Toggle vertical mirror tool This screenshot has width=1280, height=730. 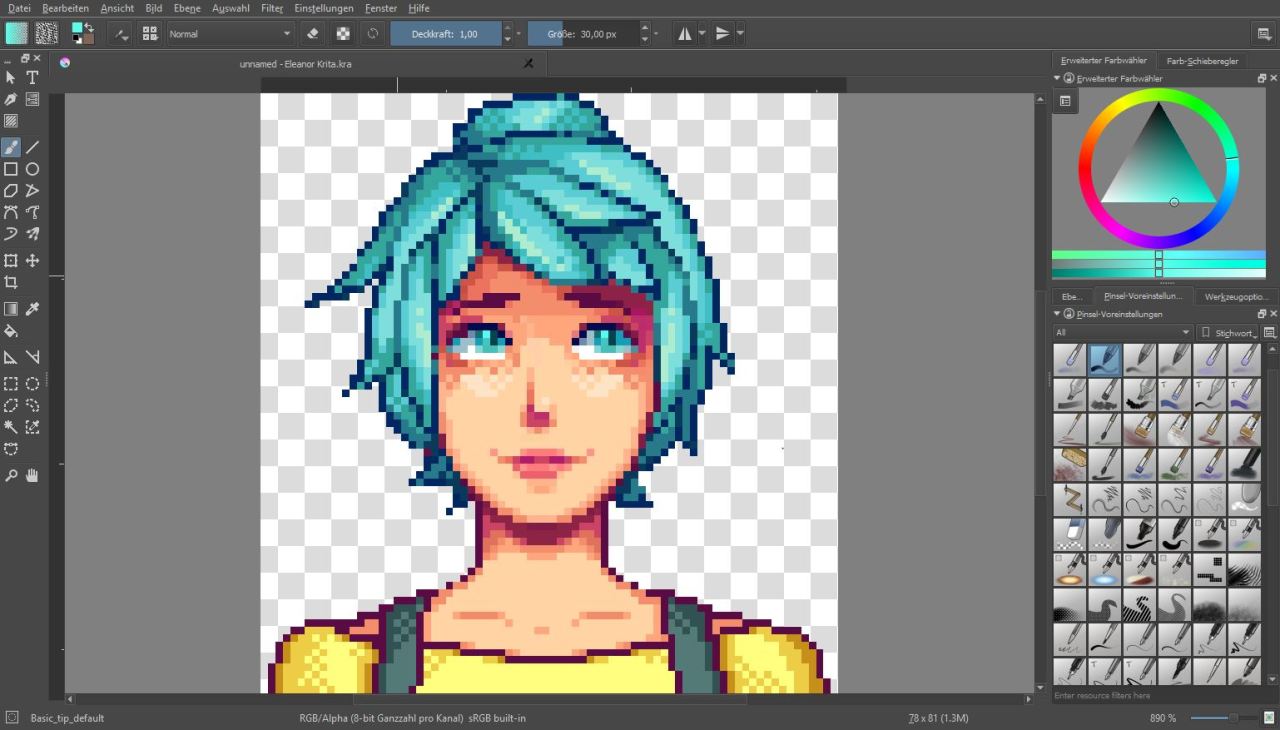pyautogui.click(x=723, y=33)
